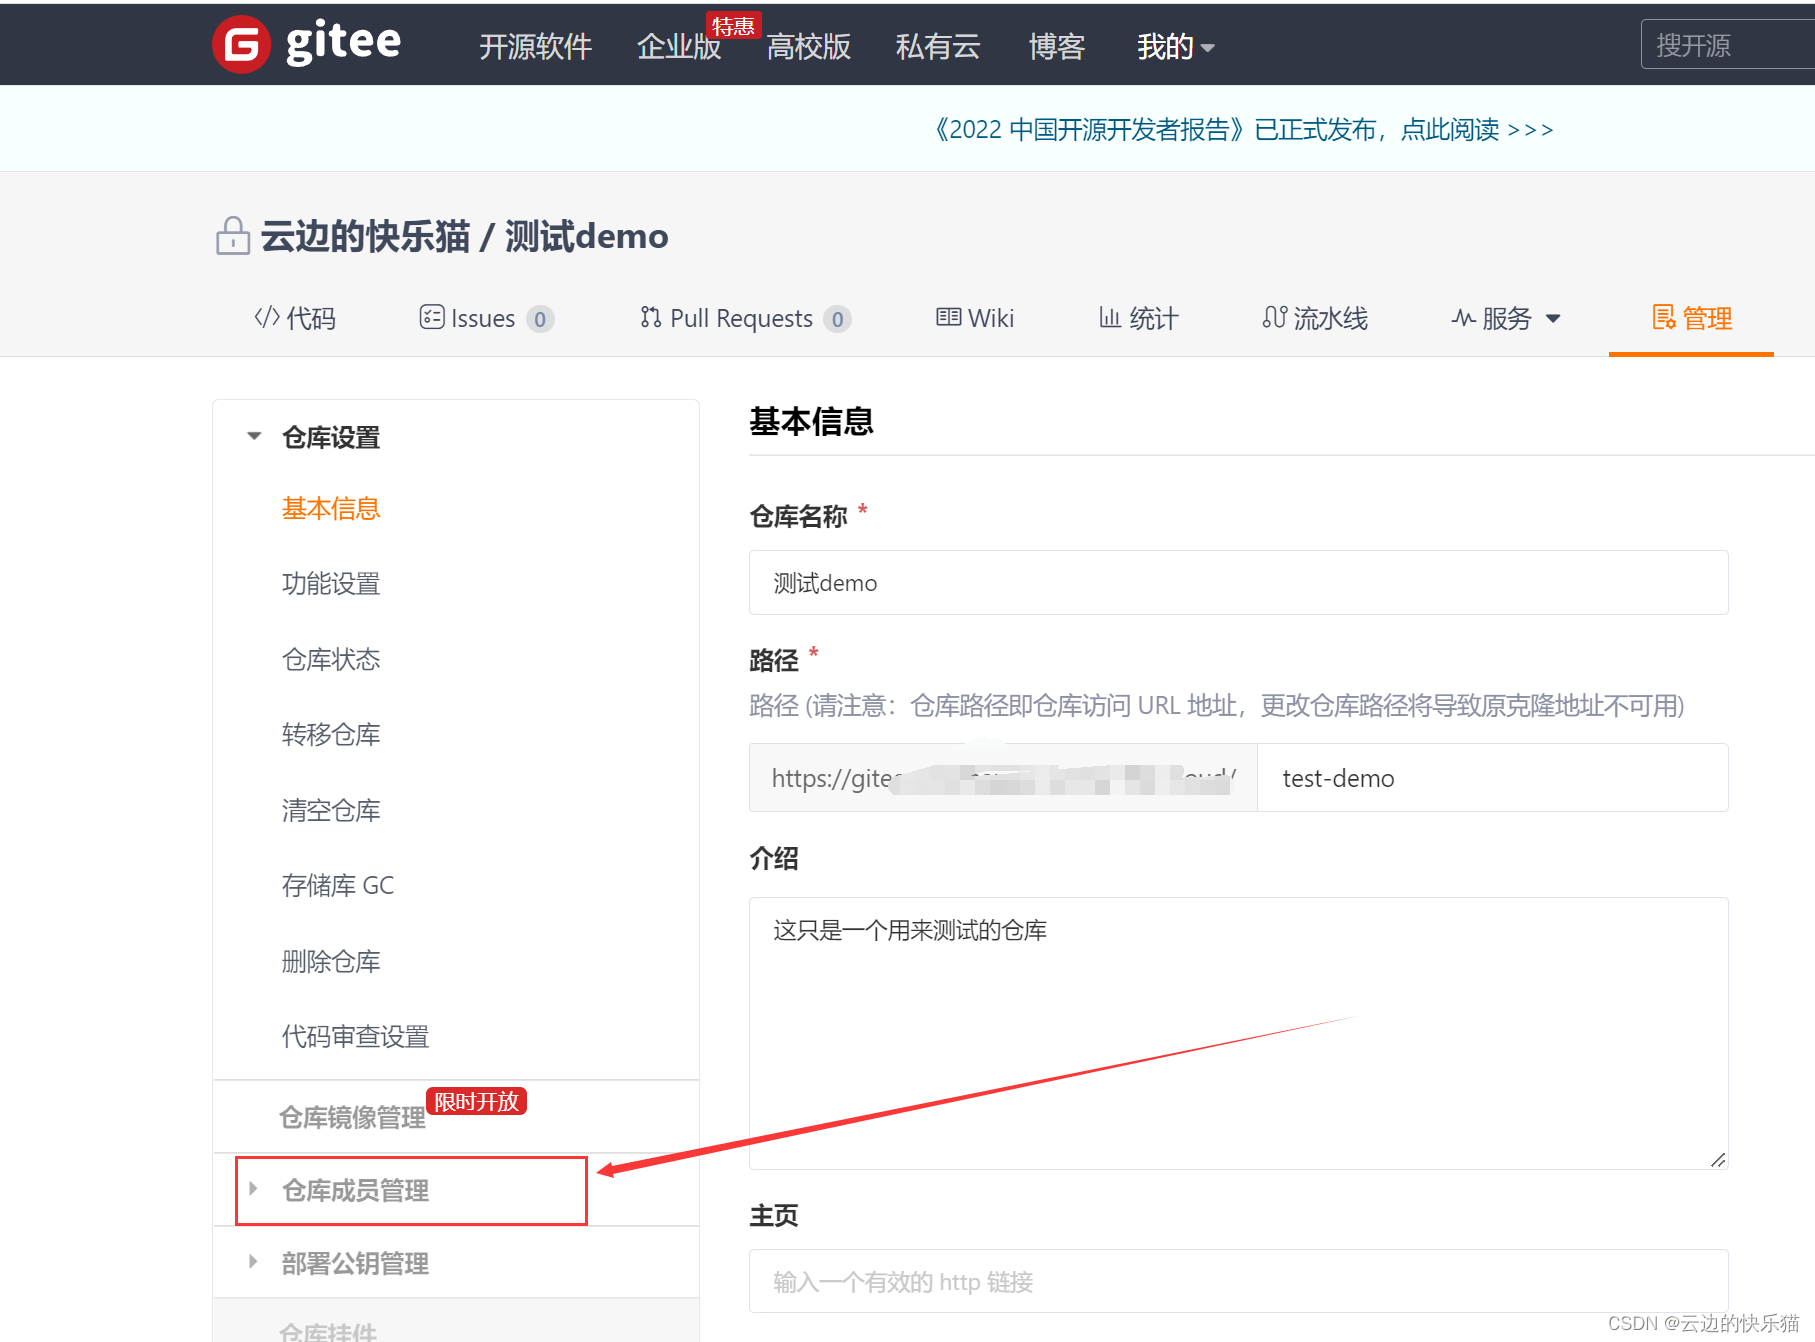The width and height of the screenshot is (1815, 1342).
Task: Click the 特惠 badge on 企业版
Action: (733, 26)
